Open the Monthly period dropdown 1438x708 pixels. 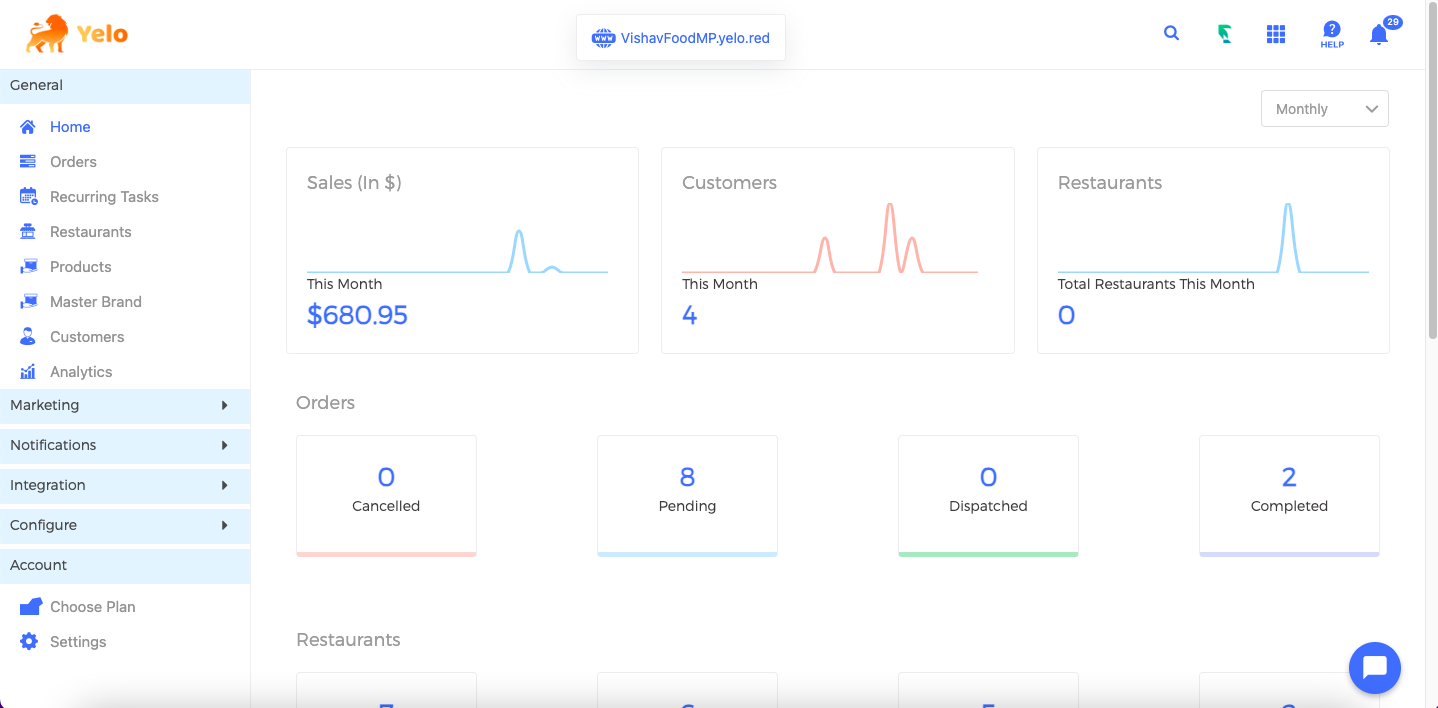[1324, 109]
